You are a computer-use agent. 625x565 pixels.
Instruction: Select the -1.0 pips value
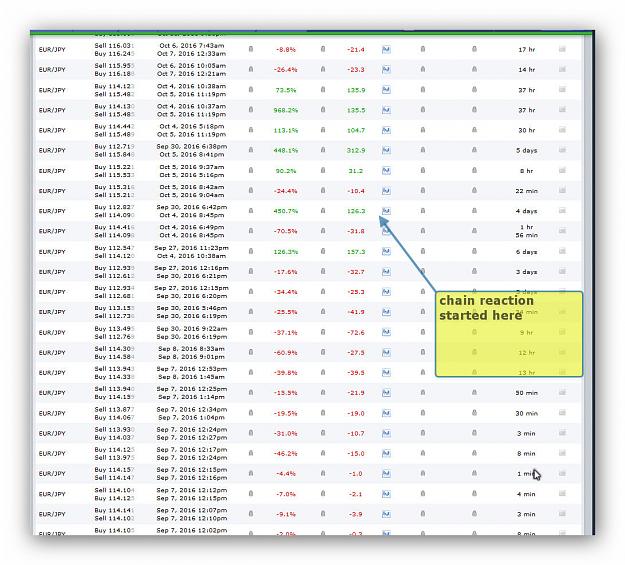tap(356, 474)
